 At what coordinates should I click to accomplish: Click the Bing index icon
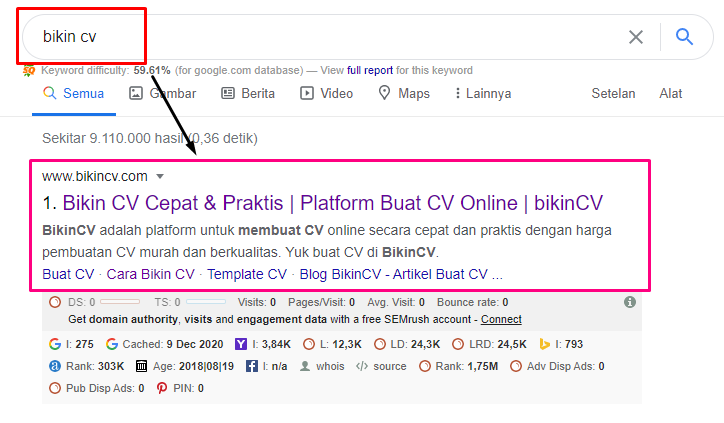point(544,344)
